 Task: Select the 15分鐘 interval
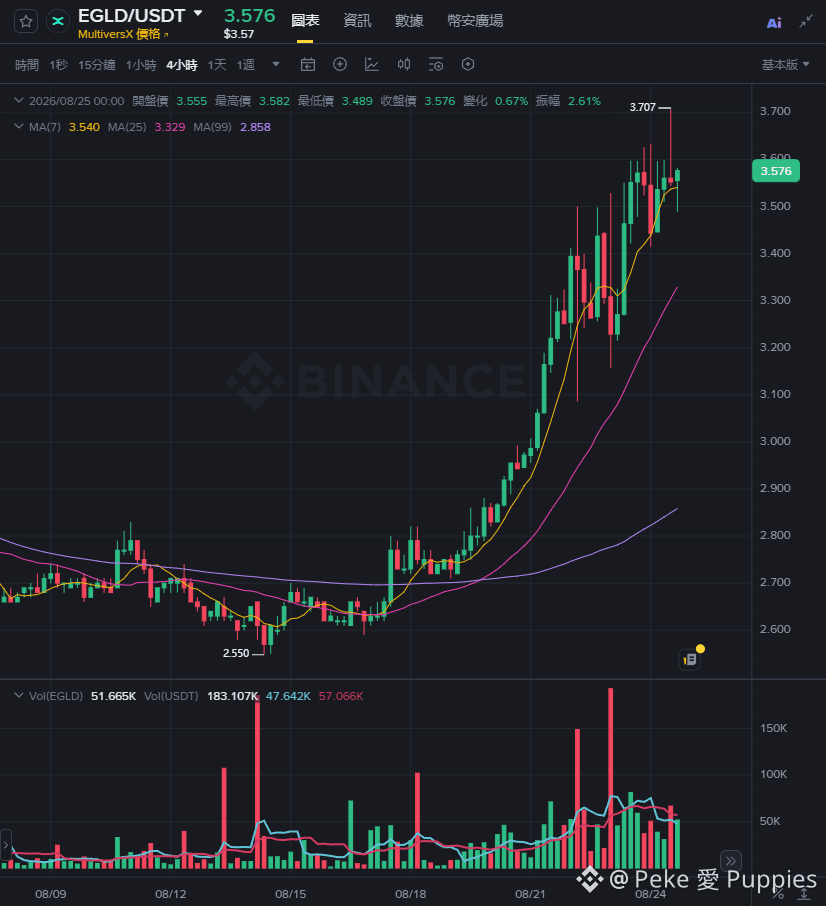(x=96, y=65)
